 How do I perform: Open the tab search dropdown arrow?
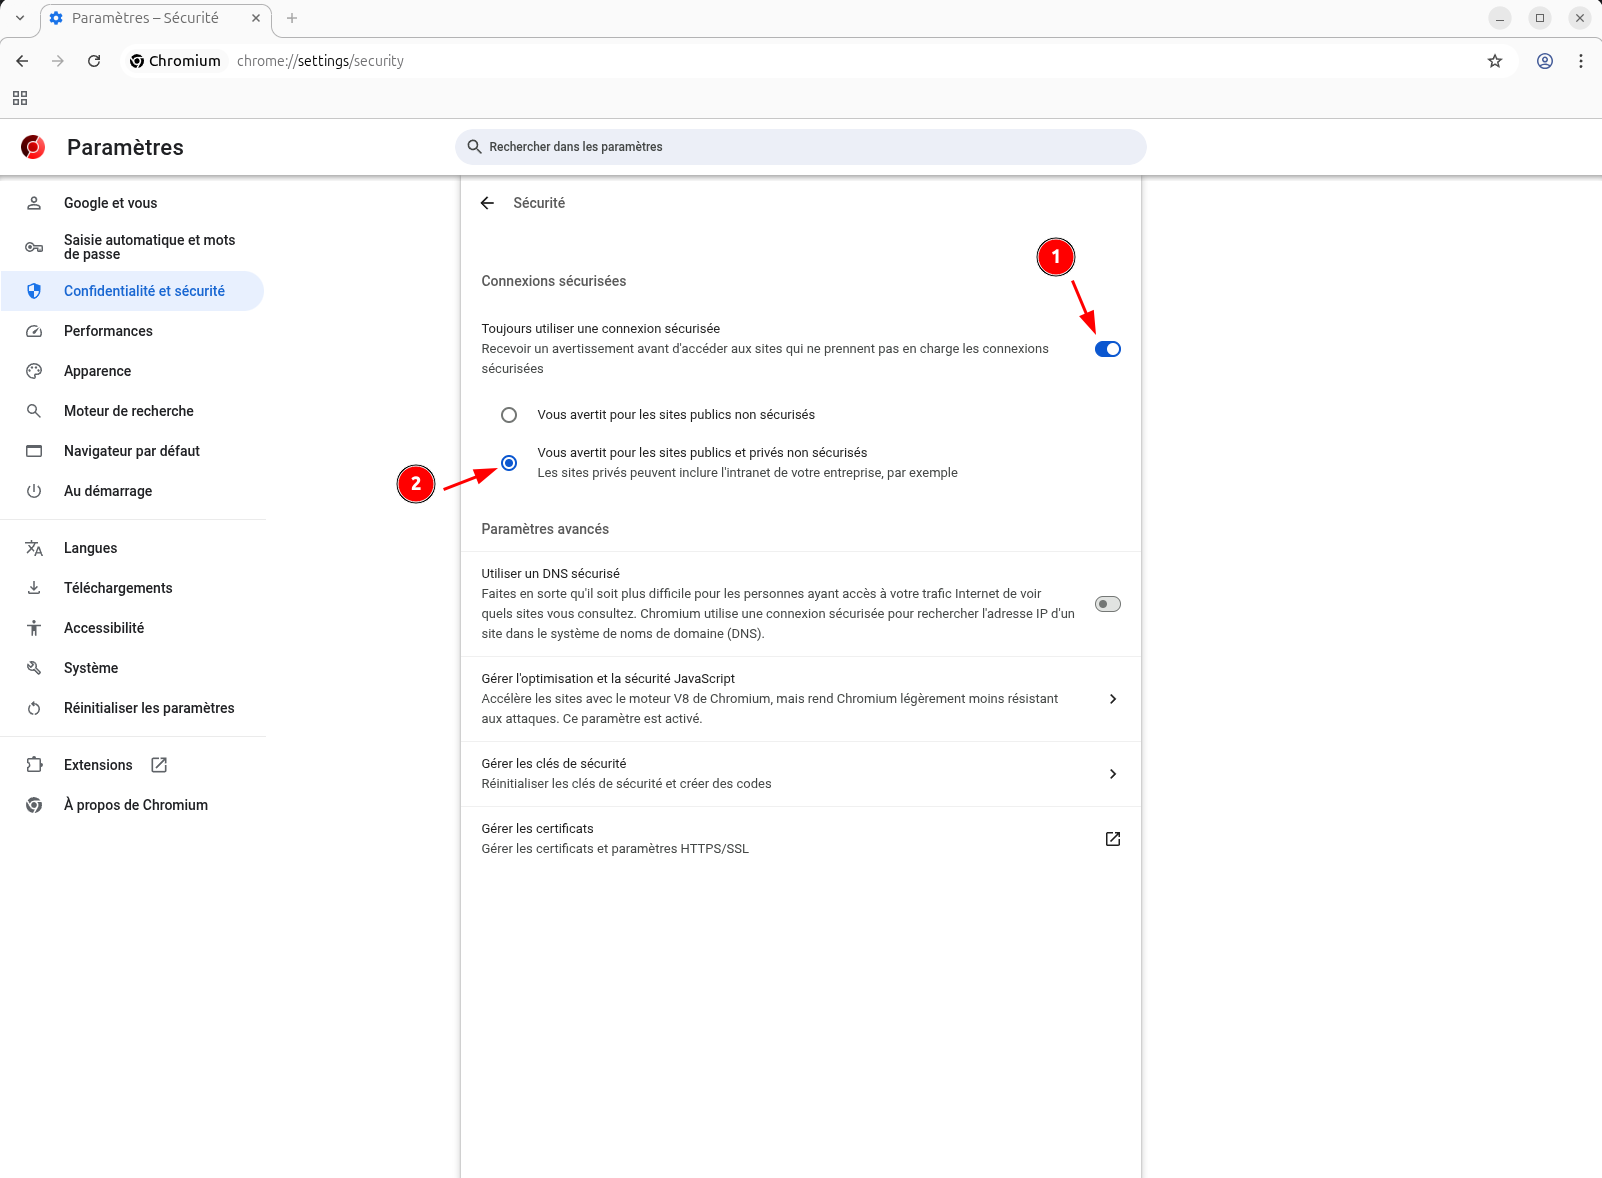tap(20, 18)
